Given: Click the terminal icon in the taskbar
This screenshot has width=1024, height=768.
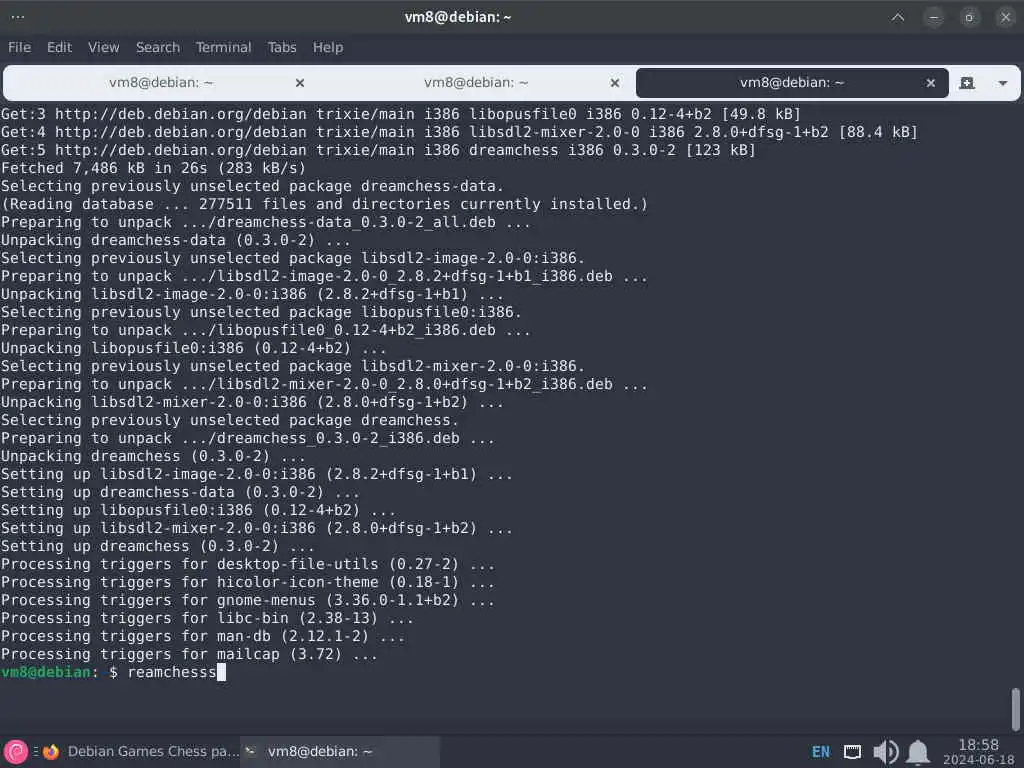Looking at the screenshot, I should [x=251, y=751].
